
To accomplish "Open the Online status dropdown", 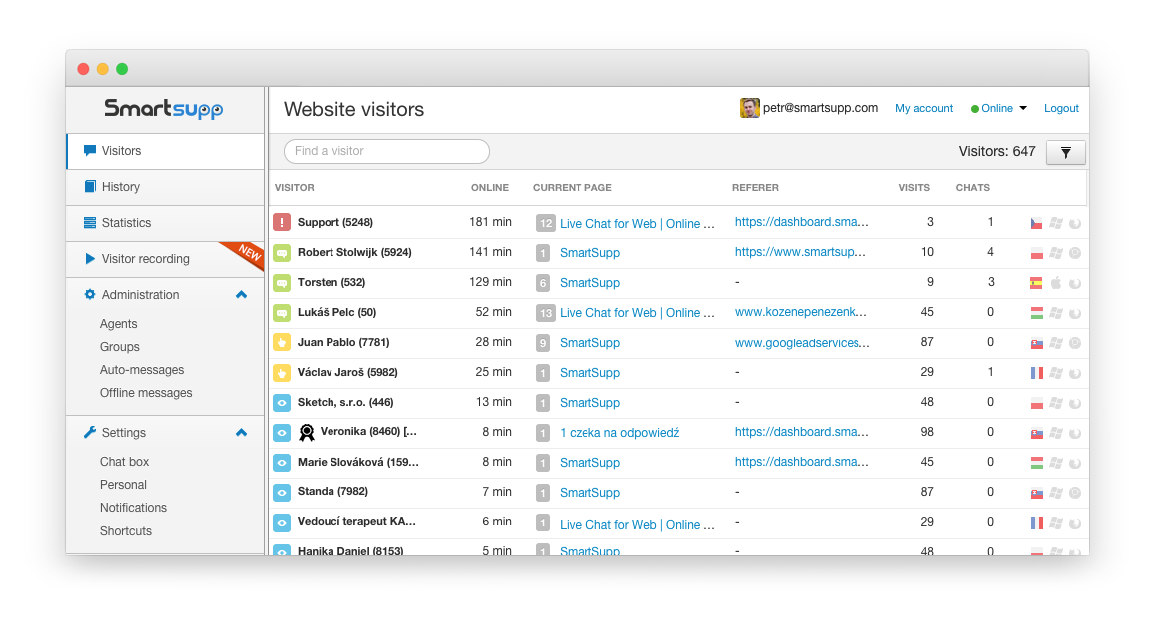I will click(x=998, y=108).
